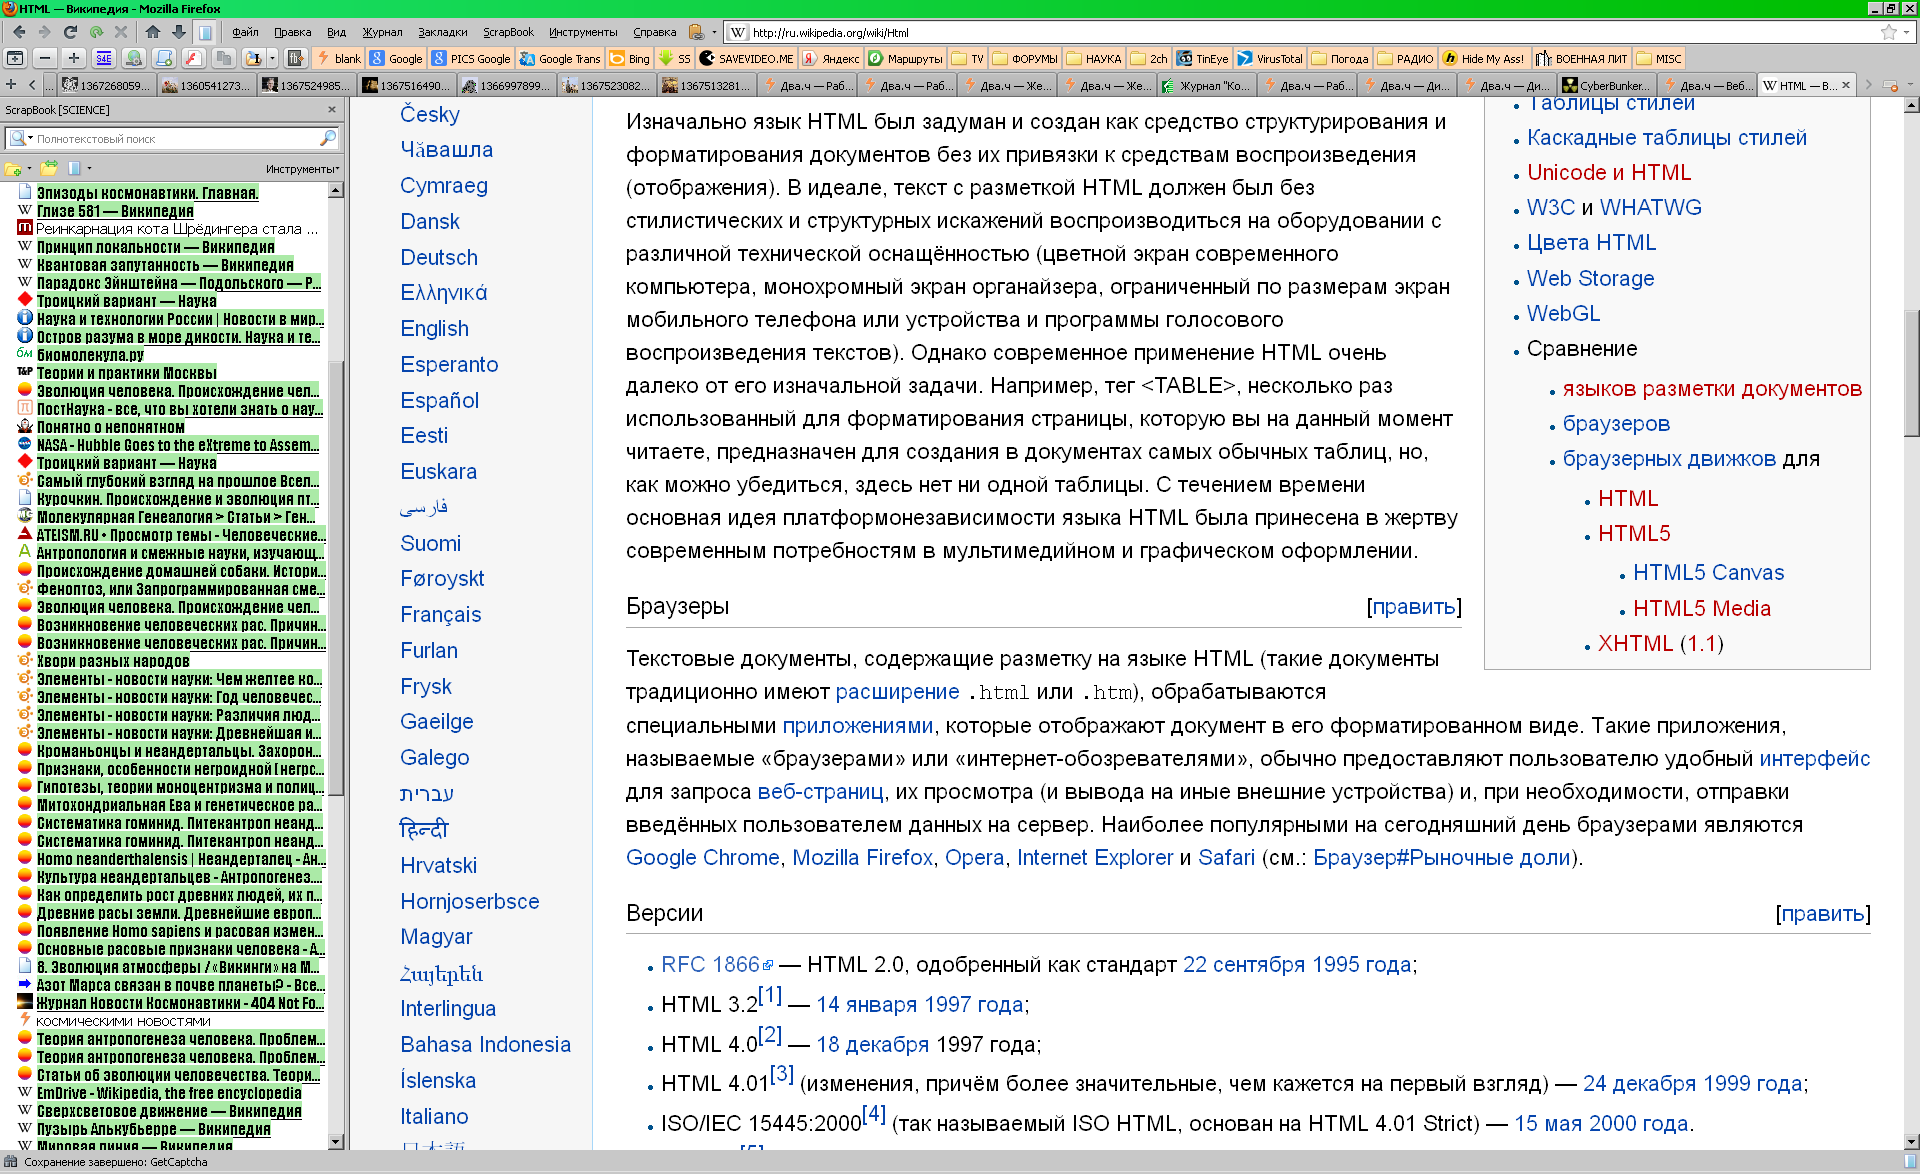Open the РАДИО bookmarks folder
The image size is (1920, 1174).
click(1405, 58)
